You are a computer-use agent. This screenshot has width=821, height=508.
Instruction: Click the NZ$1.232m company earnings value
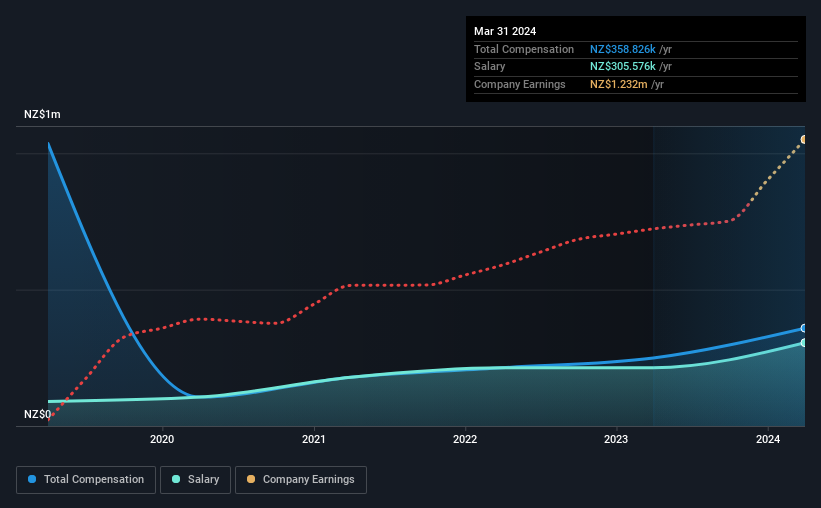[618, 84]
